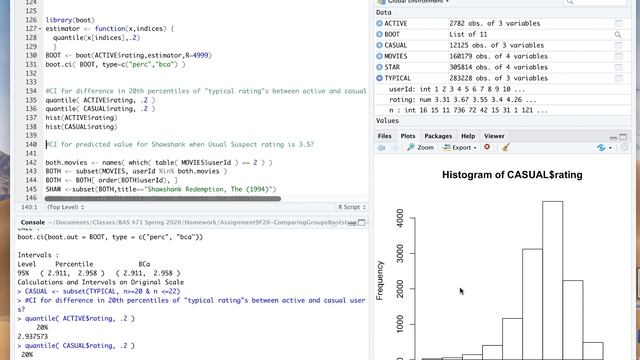The height and width of the screenshot is (360, 640).
Task: Open the Export plot dropdown
Action: pos(460,148)
